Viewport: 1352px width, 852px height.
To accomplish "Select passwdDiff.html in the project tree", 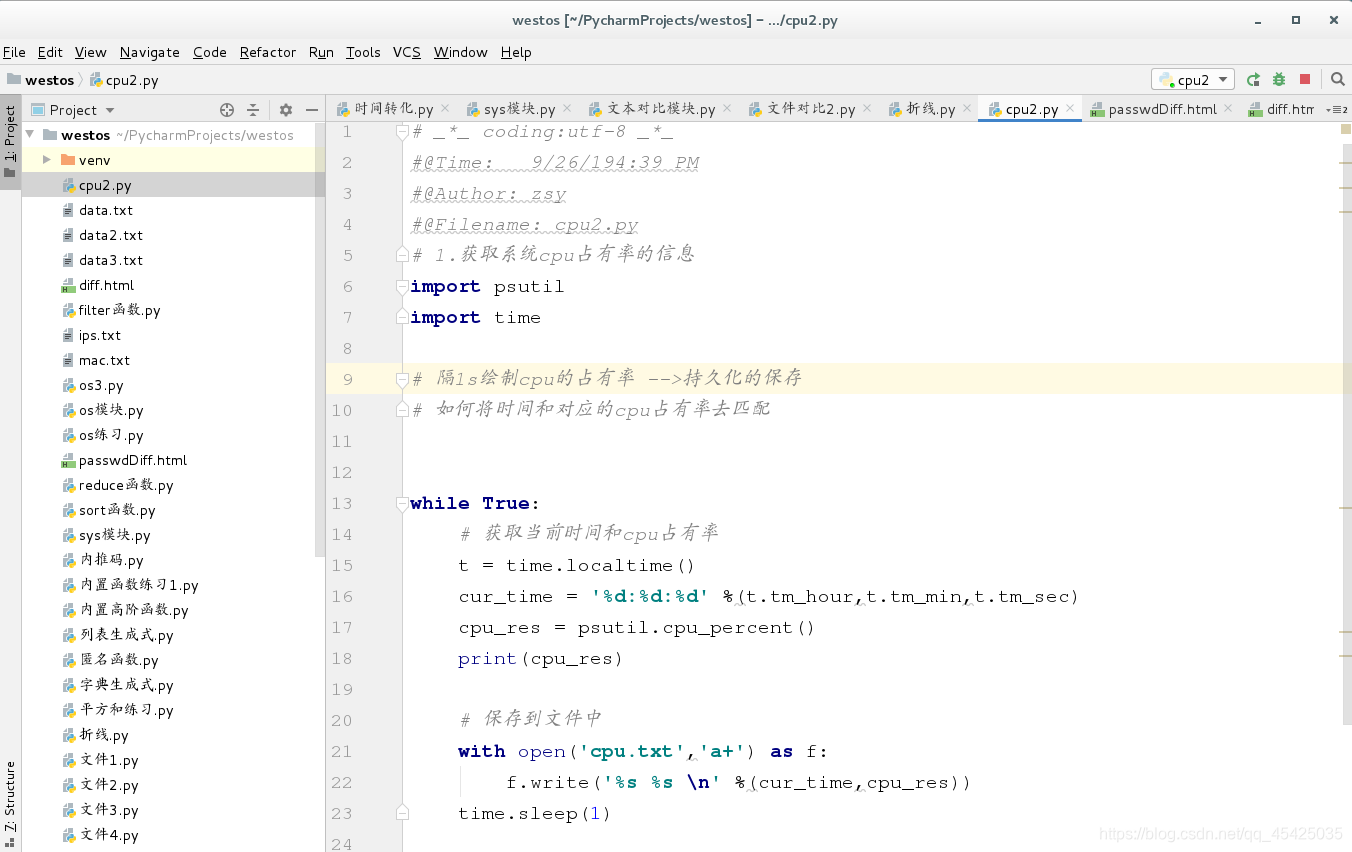I will pyautogui.click(x=133, y=460).
